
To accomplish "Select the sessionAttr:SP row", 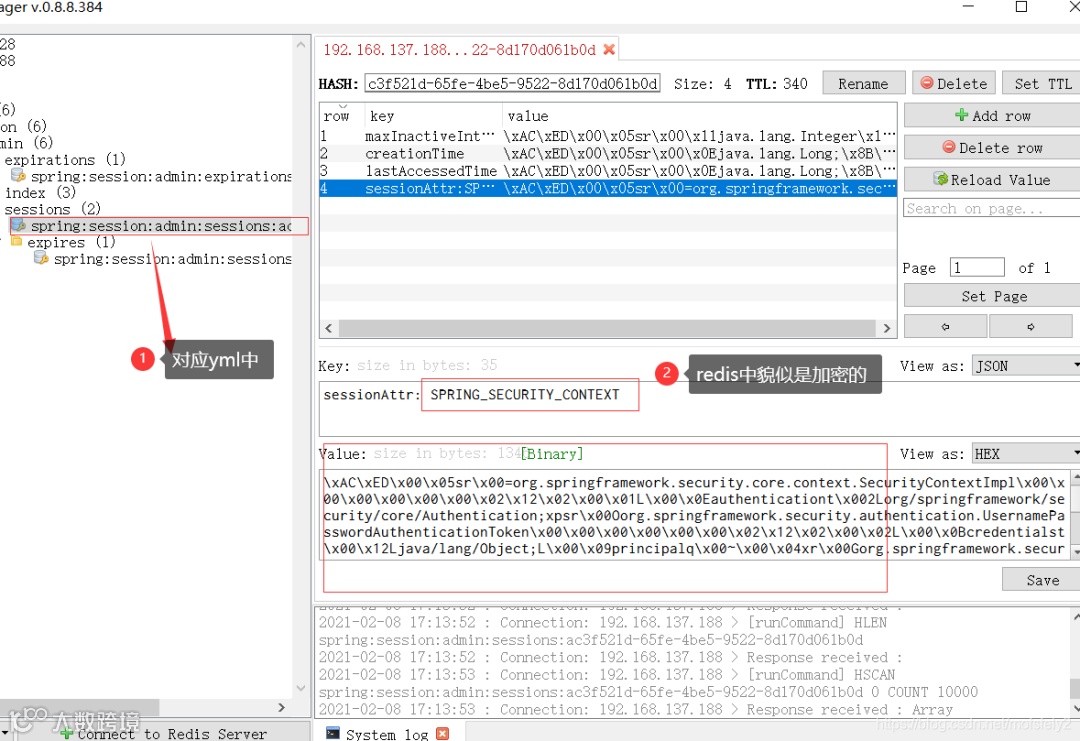I will (x=608, y=188).
